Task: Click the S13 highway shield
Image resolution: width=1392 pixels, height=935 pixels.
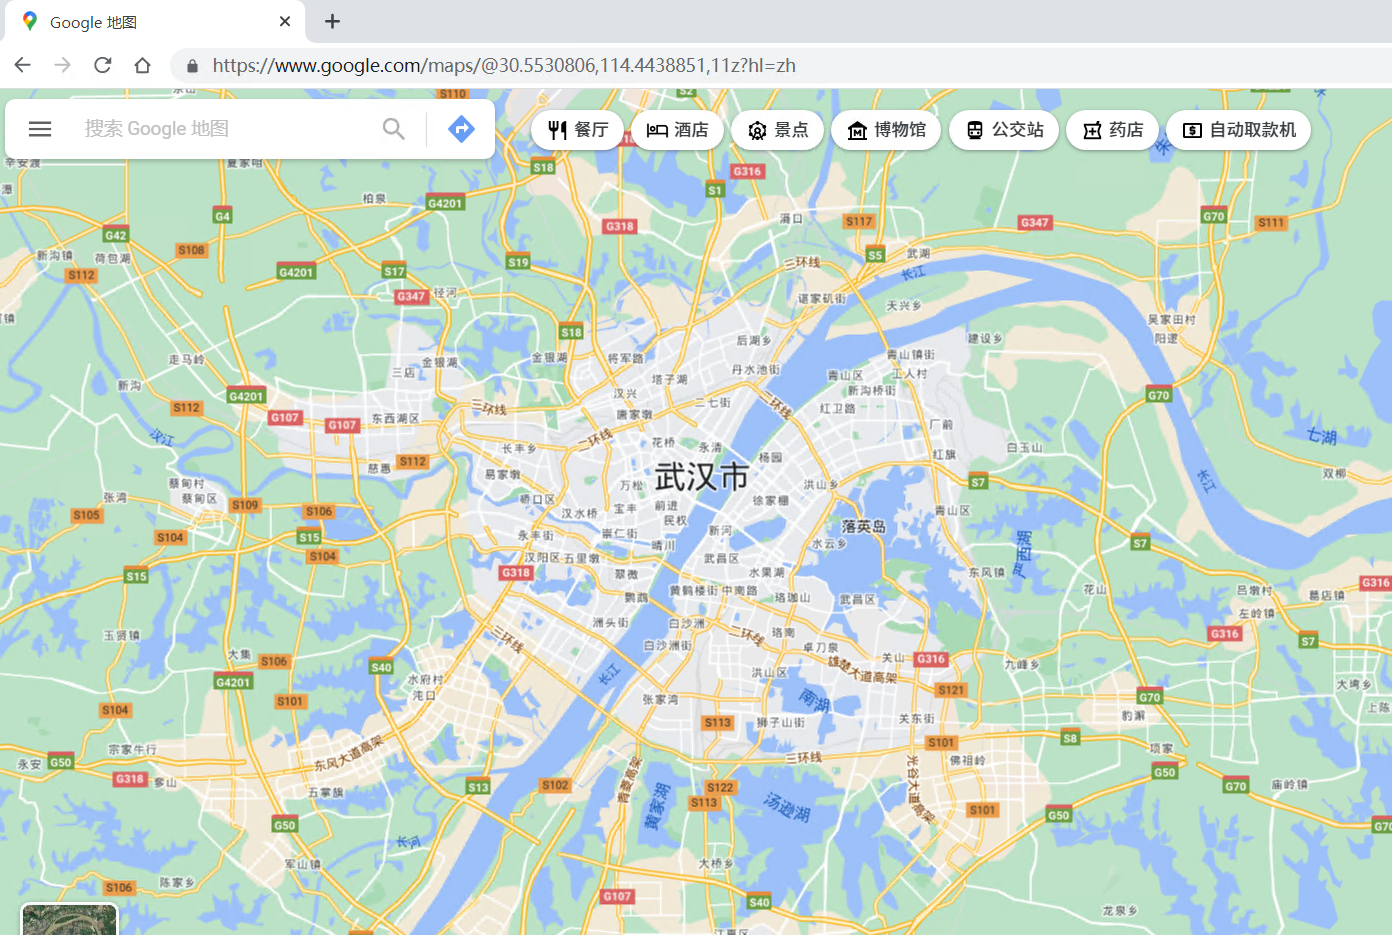Action: (x=478, y=787)
